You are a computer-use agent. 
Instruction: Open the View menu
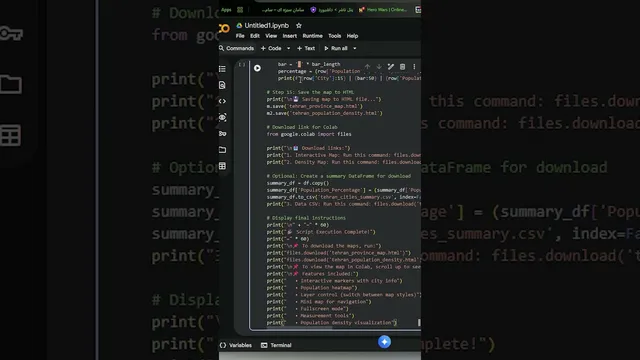click(x=271, y=36)
